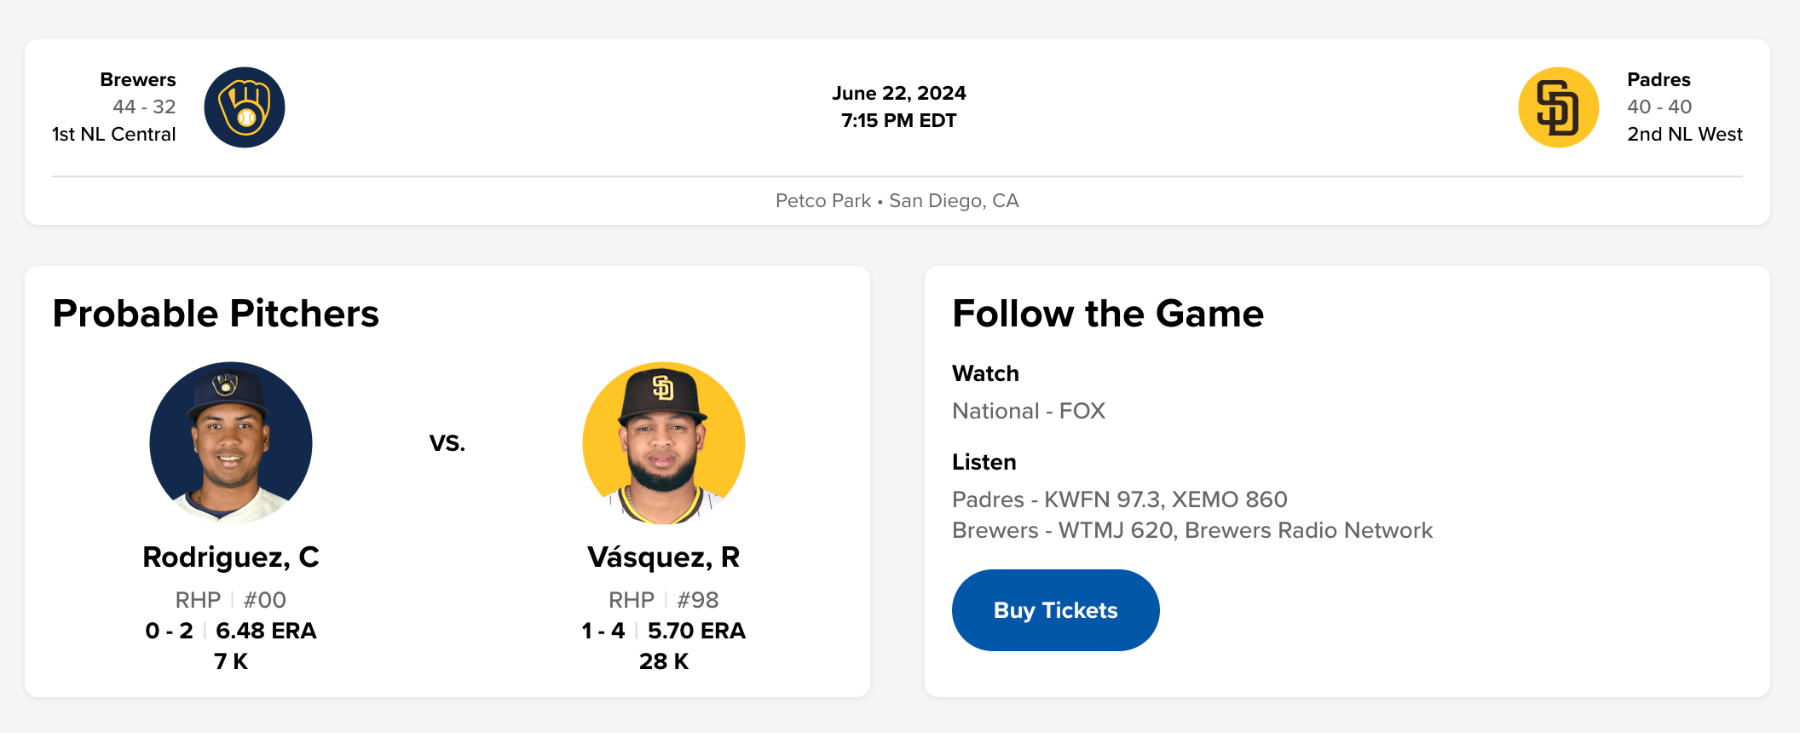This screenshot has height=733, width=1800.
Task: Click the 2nd NL West standing
Action: click(1684, 134)
